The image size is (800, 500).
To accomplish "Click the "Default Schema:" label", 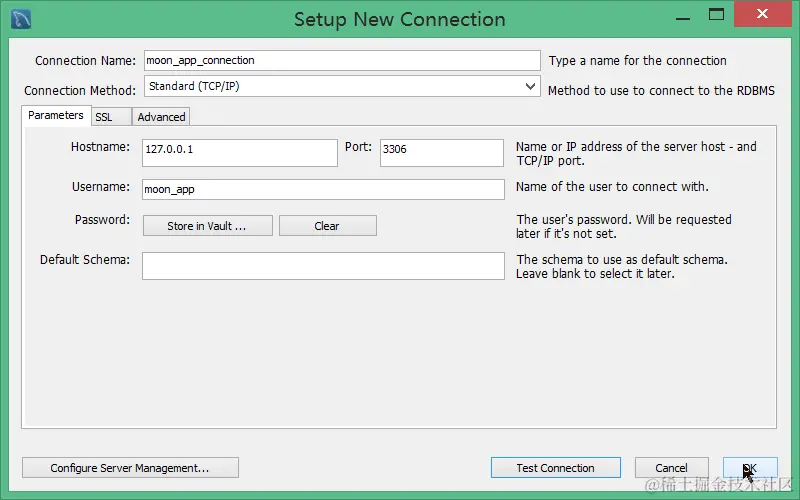I will (85, 260).
